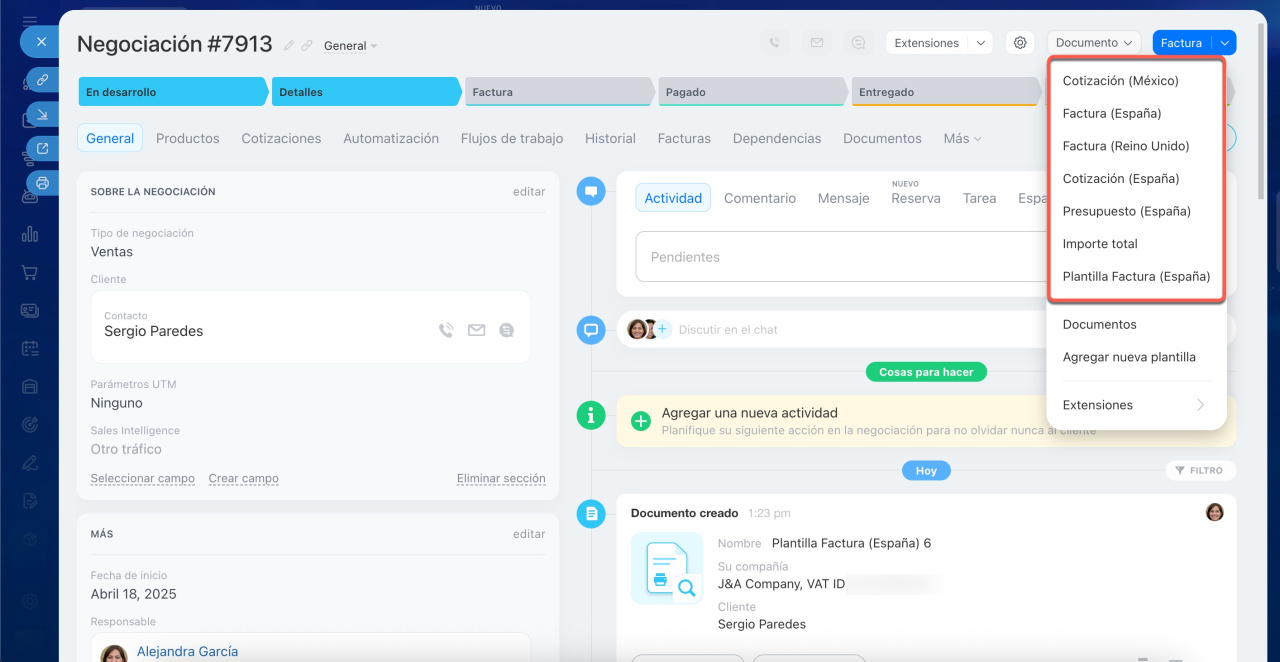
Task: Expand Extensiones submenu in Documento menu
Action: 1135,405
